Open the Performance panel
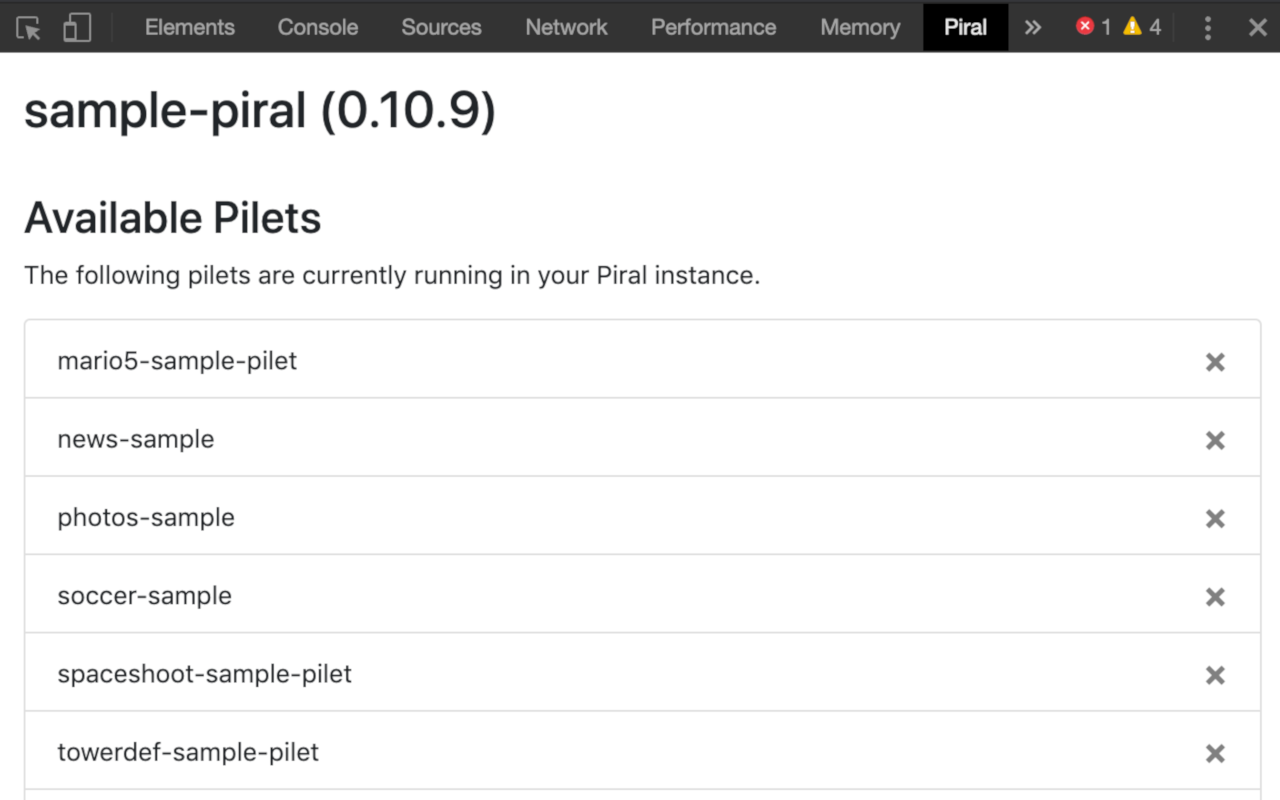This screenshot has width=1280, height=800. tap(713, 27)
